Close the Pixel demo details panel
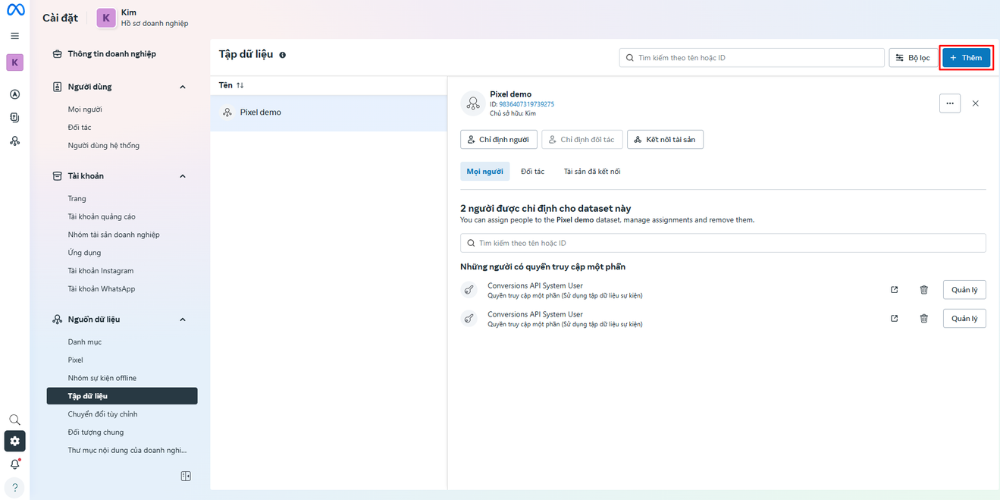The height and width of the screenshot is (500, 1000). 975,103
